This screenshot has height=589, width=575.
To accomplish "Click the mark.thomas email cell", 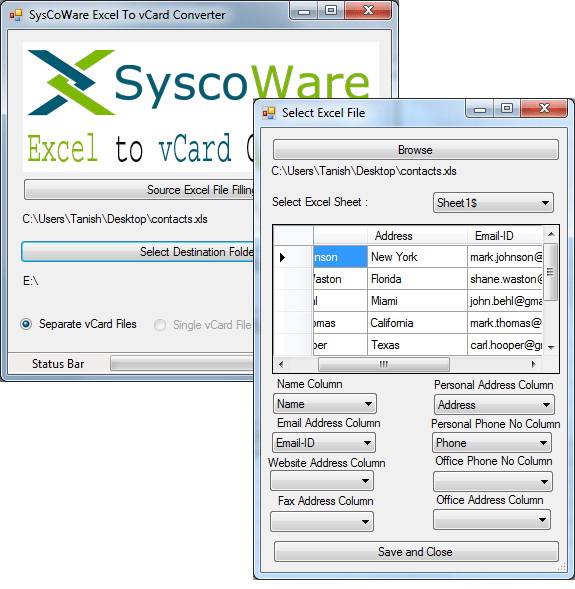I will 504,323.
